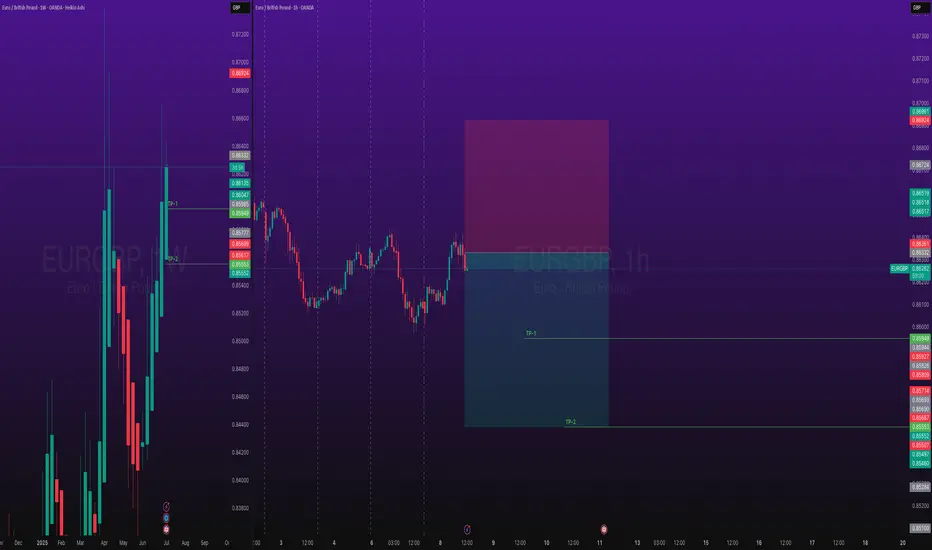Click the Euro / British Pound 1h chart title
This screenshot has width=932, height=550.
pyautogui.click(x=285, y=8)
